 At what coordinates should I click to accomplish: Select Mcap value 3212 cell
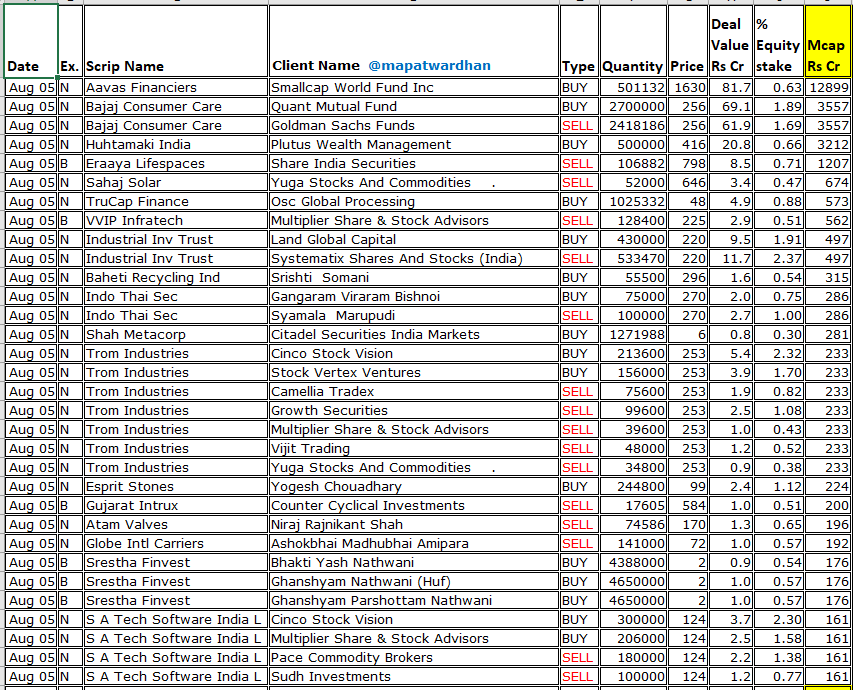click(827, 145)
